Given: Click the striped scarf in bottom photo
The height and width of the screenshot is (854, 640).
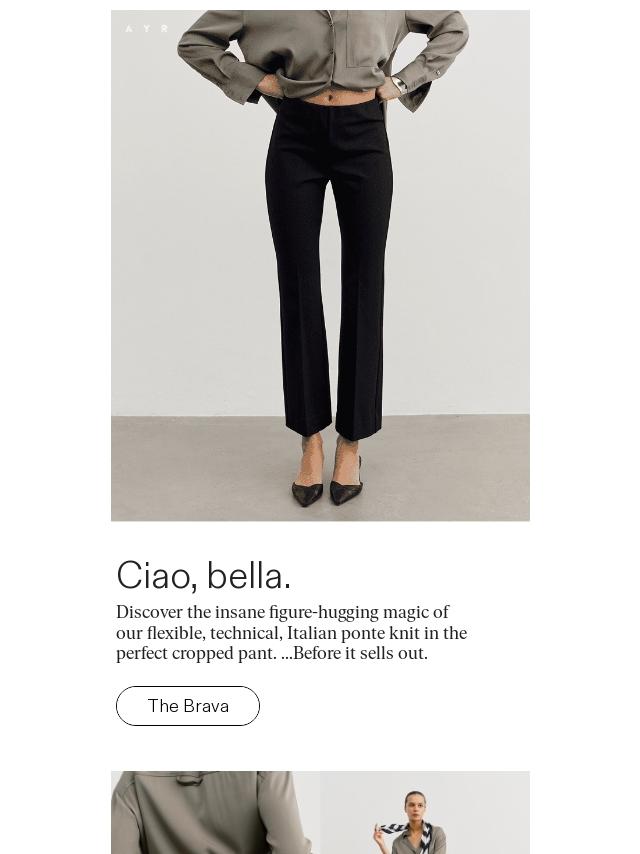Looking at the screenshot, I should pyautogui.click(x=406, y=834).
